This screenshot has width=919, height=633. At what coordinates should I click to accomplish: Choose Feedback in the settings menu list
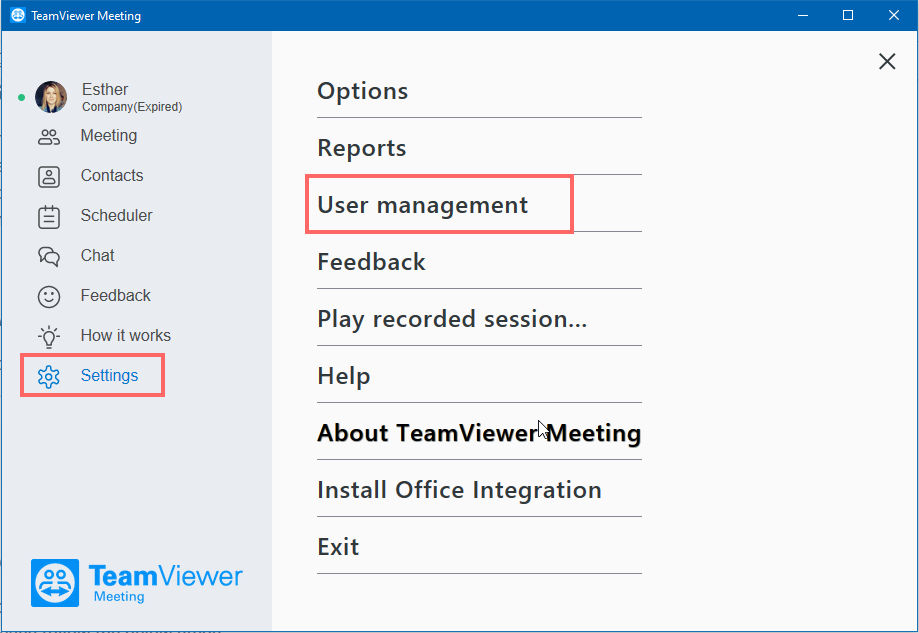tap(371, 261)
